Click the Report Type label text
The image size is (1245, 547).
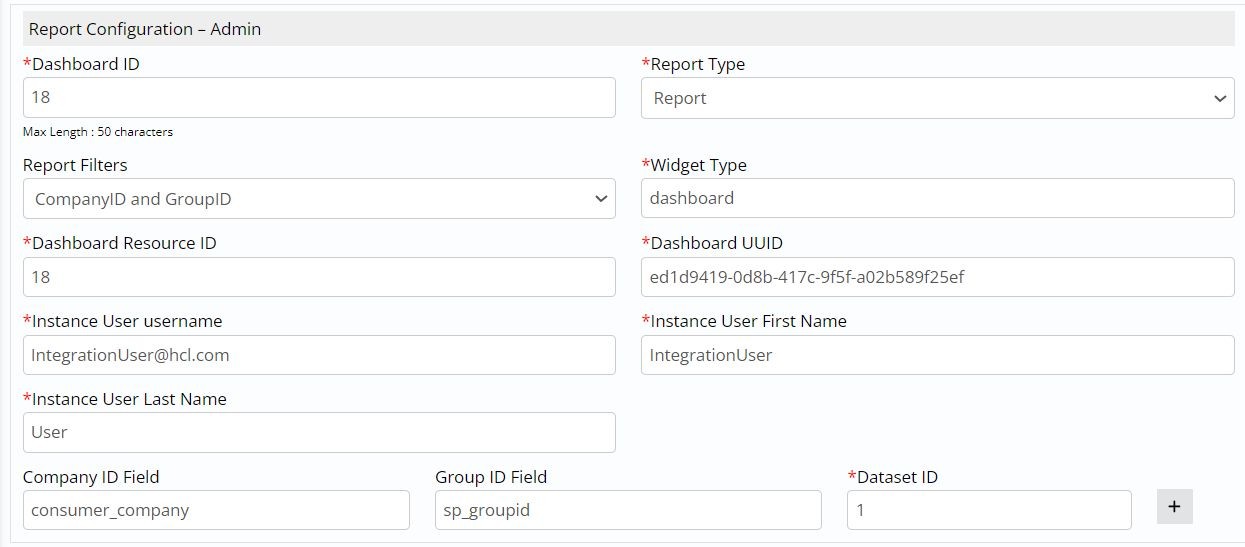pyautogui.click(x=698, y=64)
